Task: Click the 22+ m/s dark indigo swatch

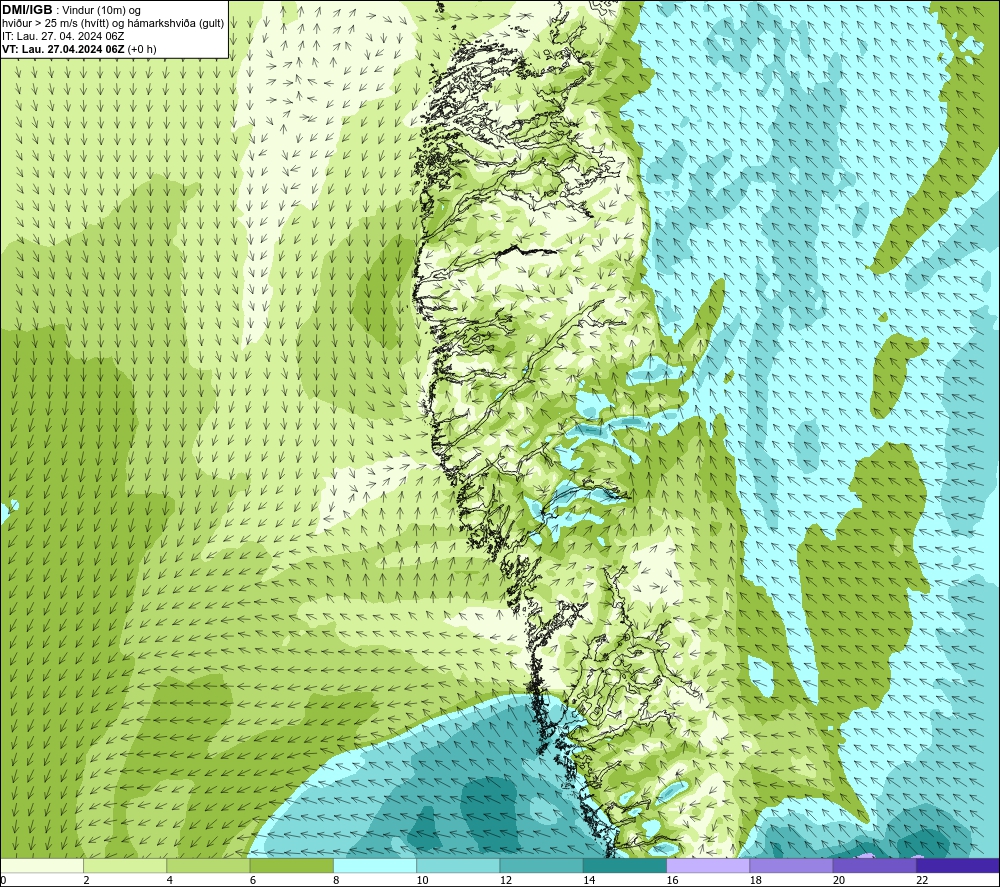Action: (x=958, y=866)
